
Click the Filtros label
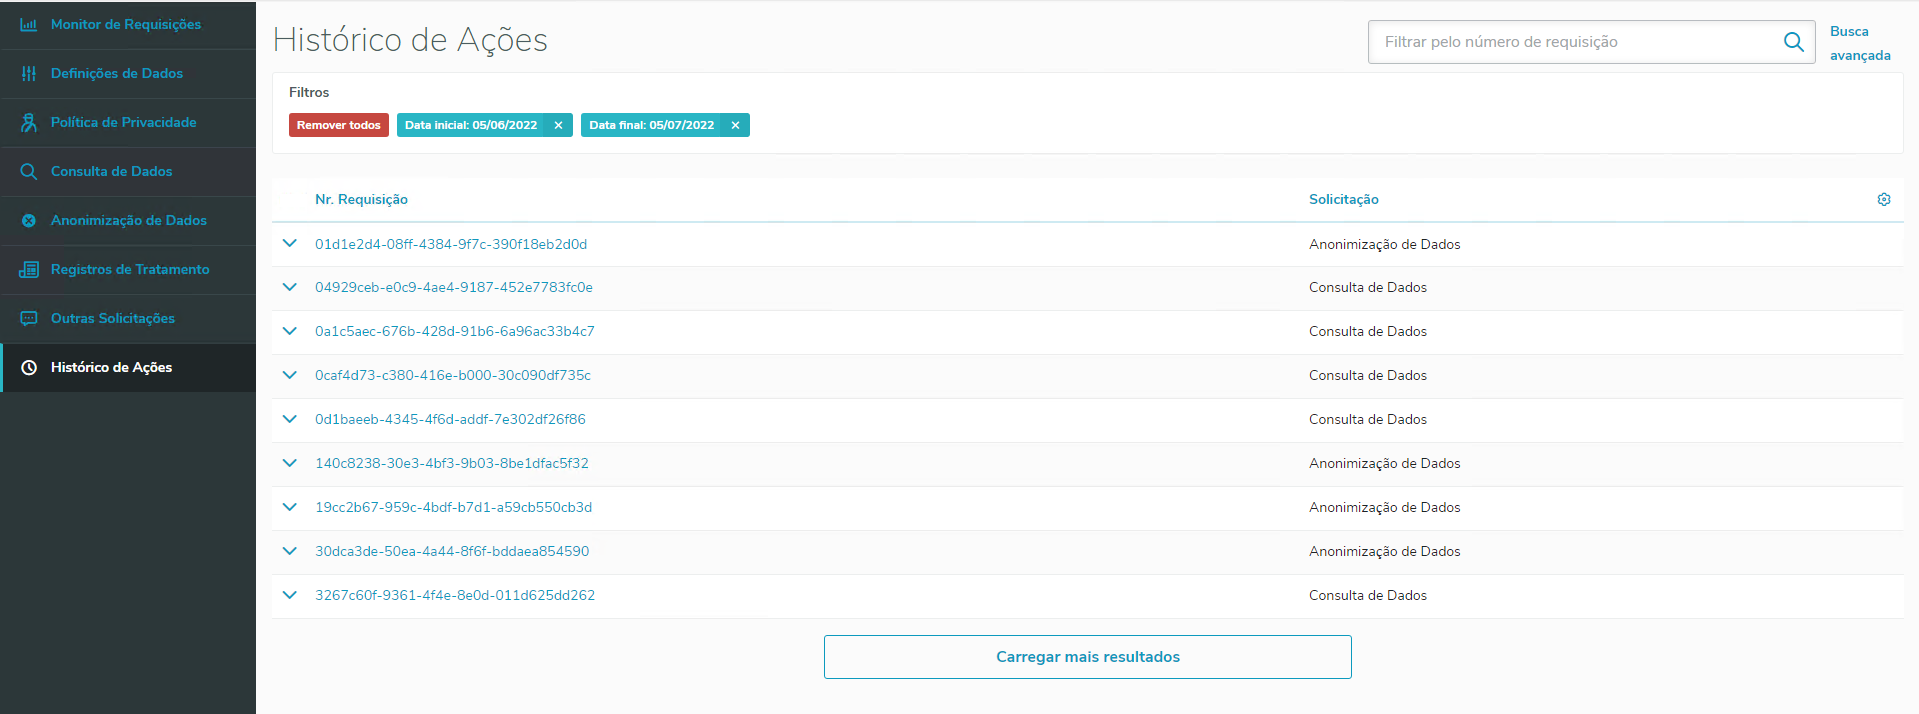click(x=309, y=92)
